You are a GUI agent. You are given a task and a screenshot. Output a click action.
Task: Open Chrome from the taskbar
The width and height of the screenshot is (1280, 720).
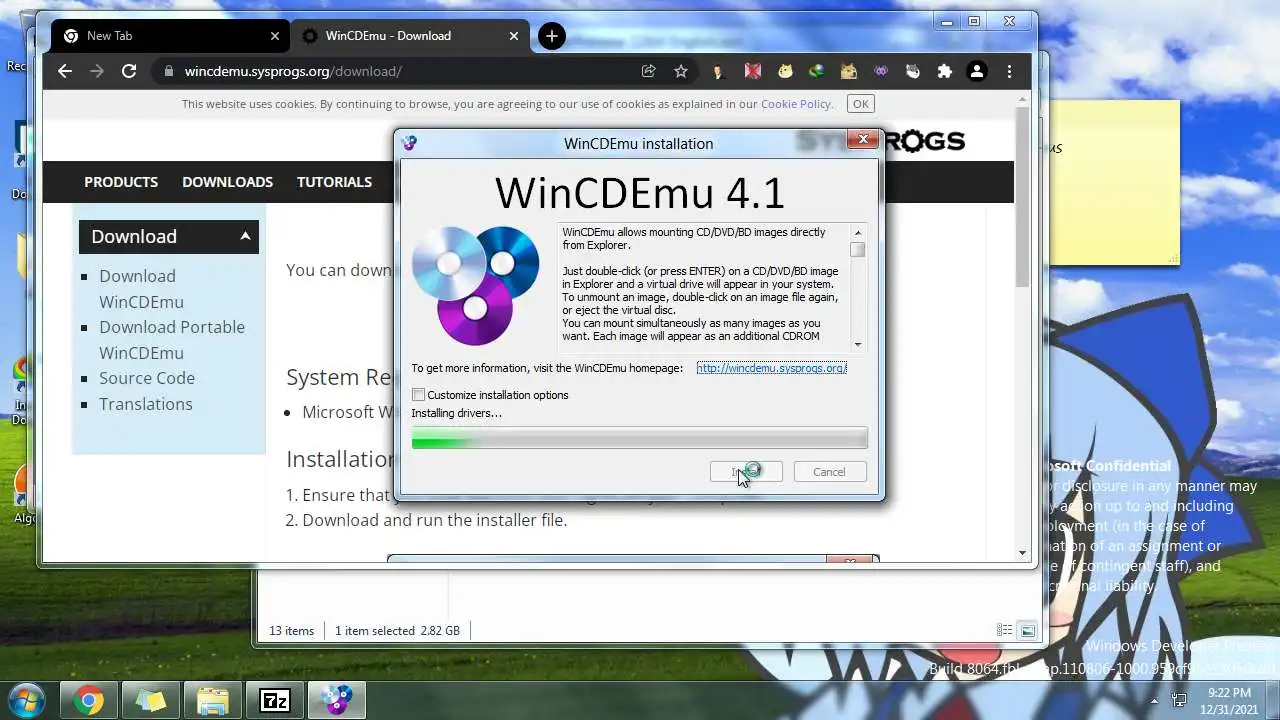click(88, 701)
